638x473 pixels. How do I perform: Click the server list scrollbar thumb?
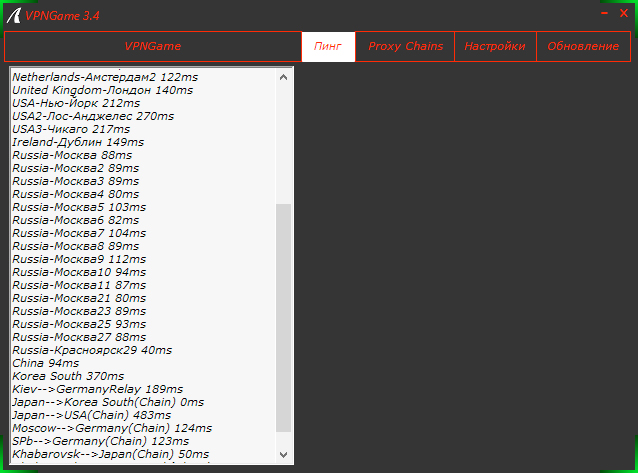[x=284, y=318]
